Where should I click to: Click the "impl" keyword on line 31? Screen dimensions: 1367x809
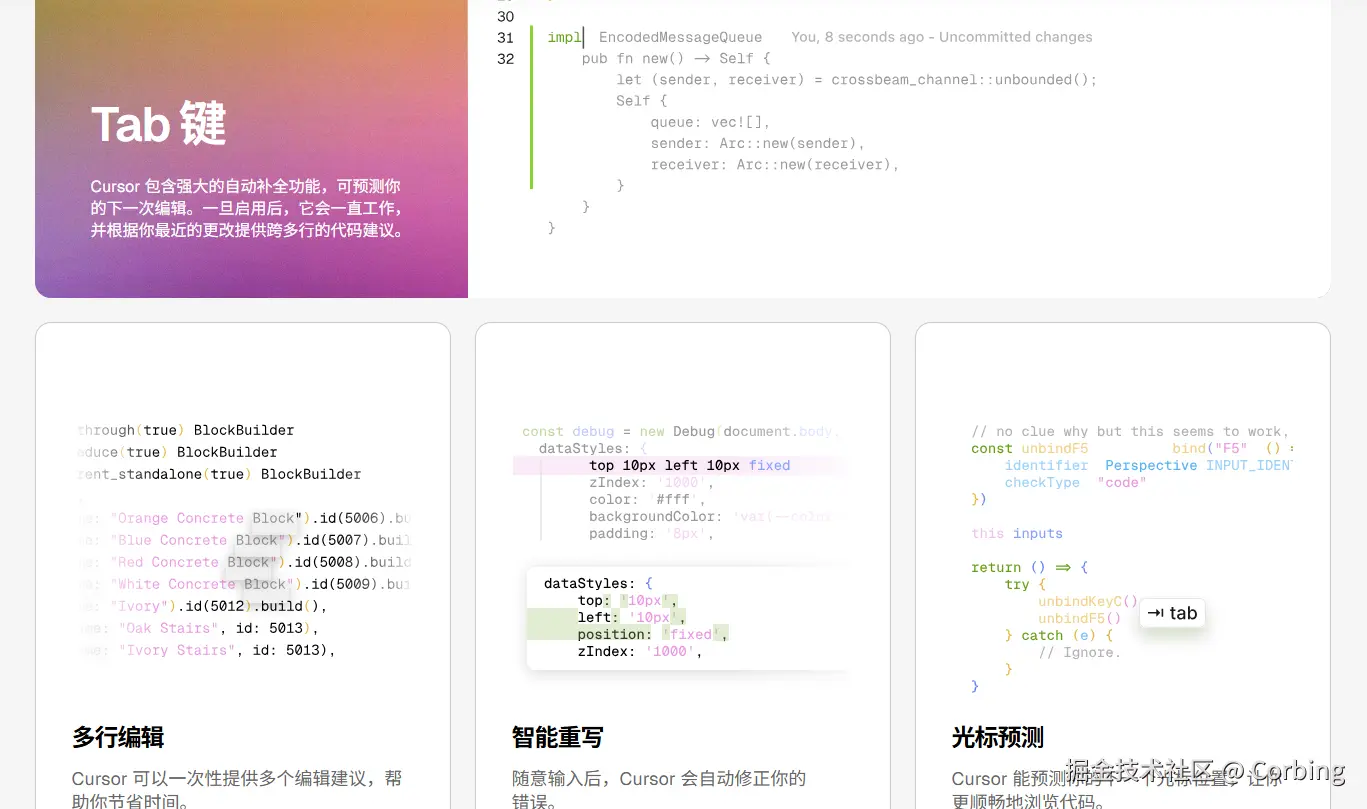pyautogui.click(x=565, y=37)
